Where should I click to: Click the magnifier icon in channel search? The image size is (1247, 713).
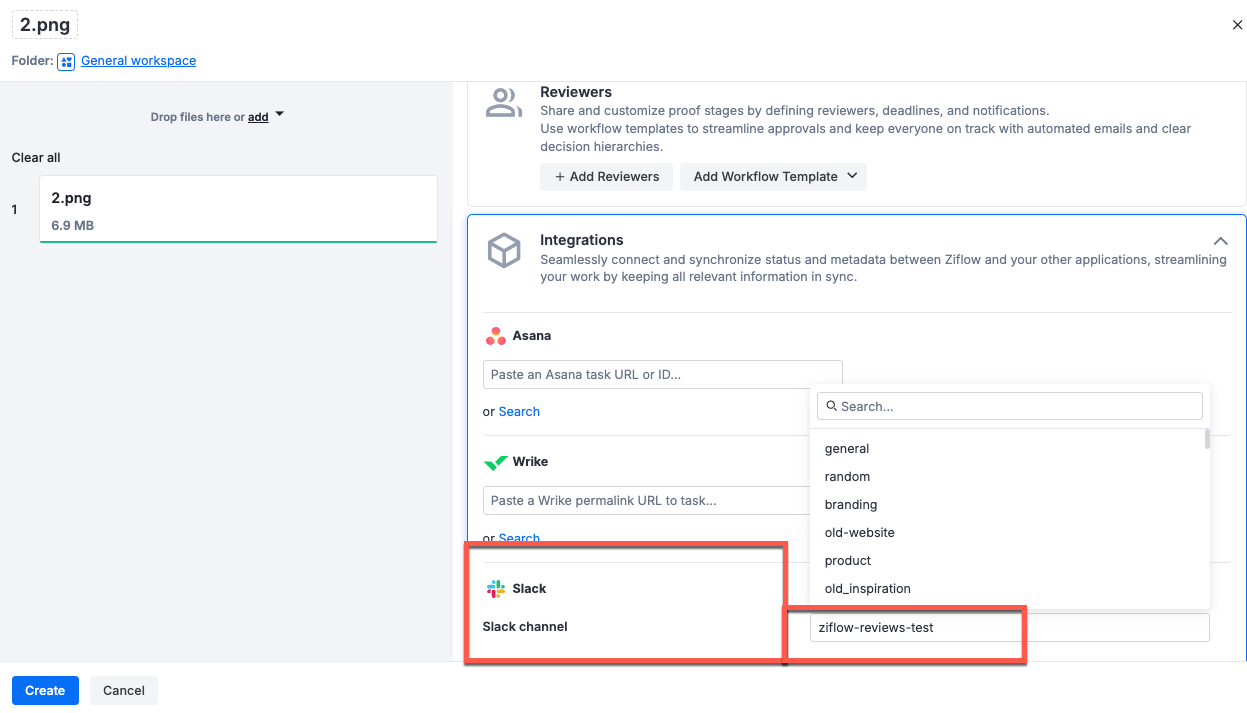tap(831, 406)
